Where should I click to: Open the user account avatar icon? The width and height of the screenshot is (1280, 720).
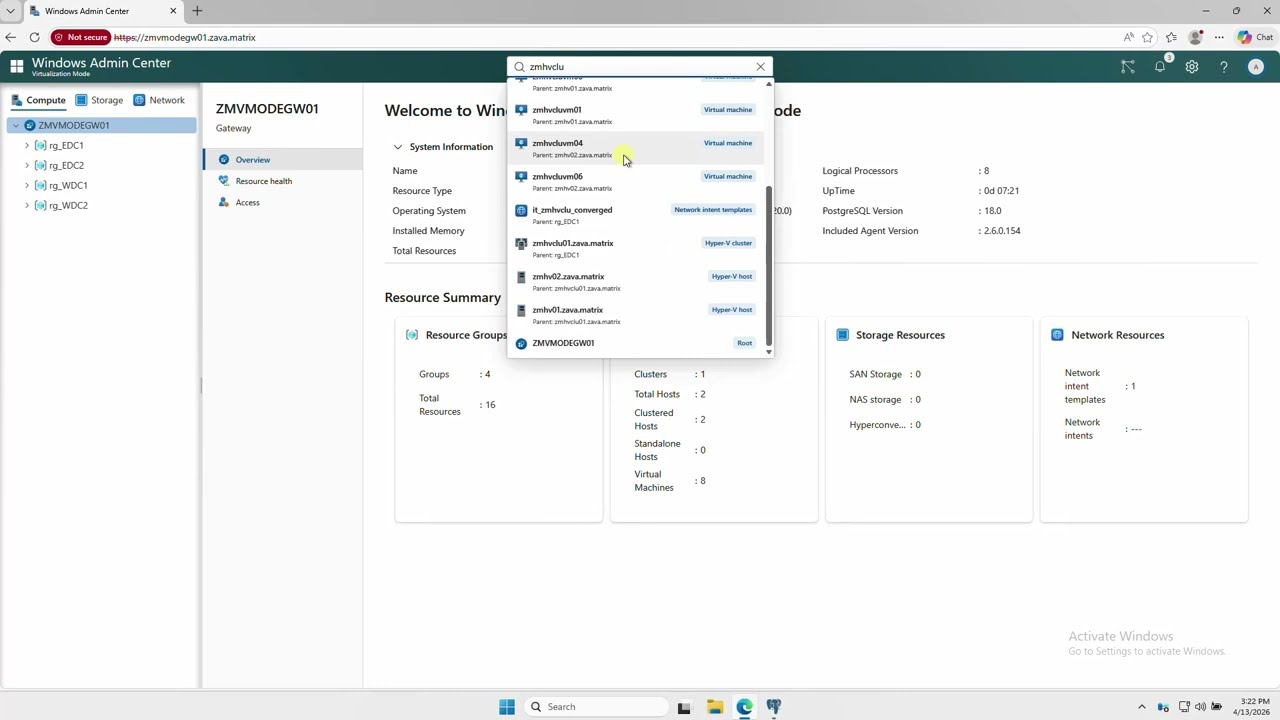point(1256,67)
